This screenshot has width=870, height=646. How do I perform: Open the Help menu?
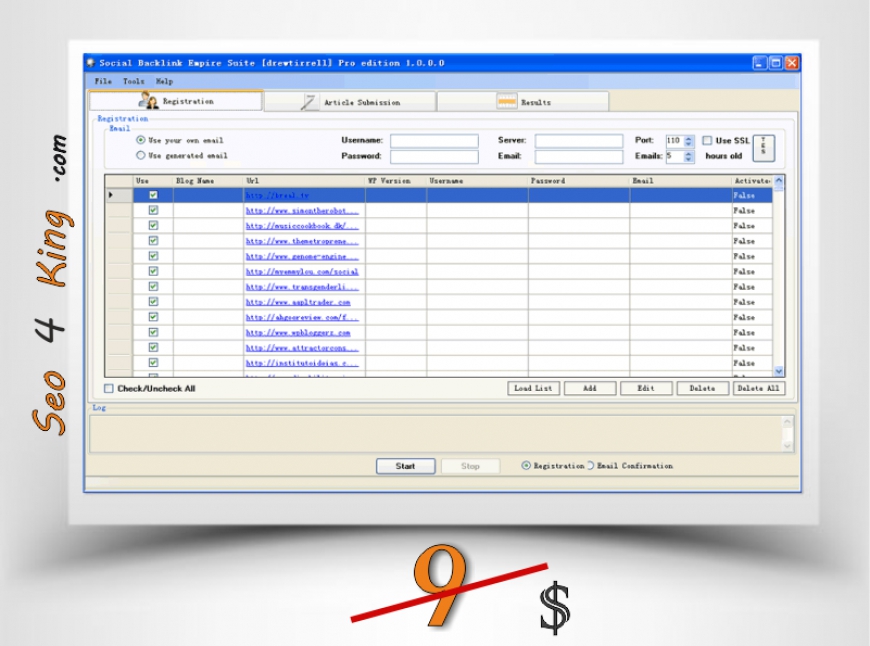[164, 81]
